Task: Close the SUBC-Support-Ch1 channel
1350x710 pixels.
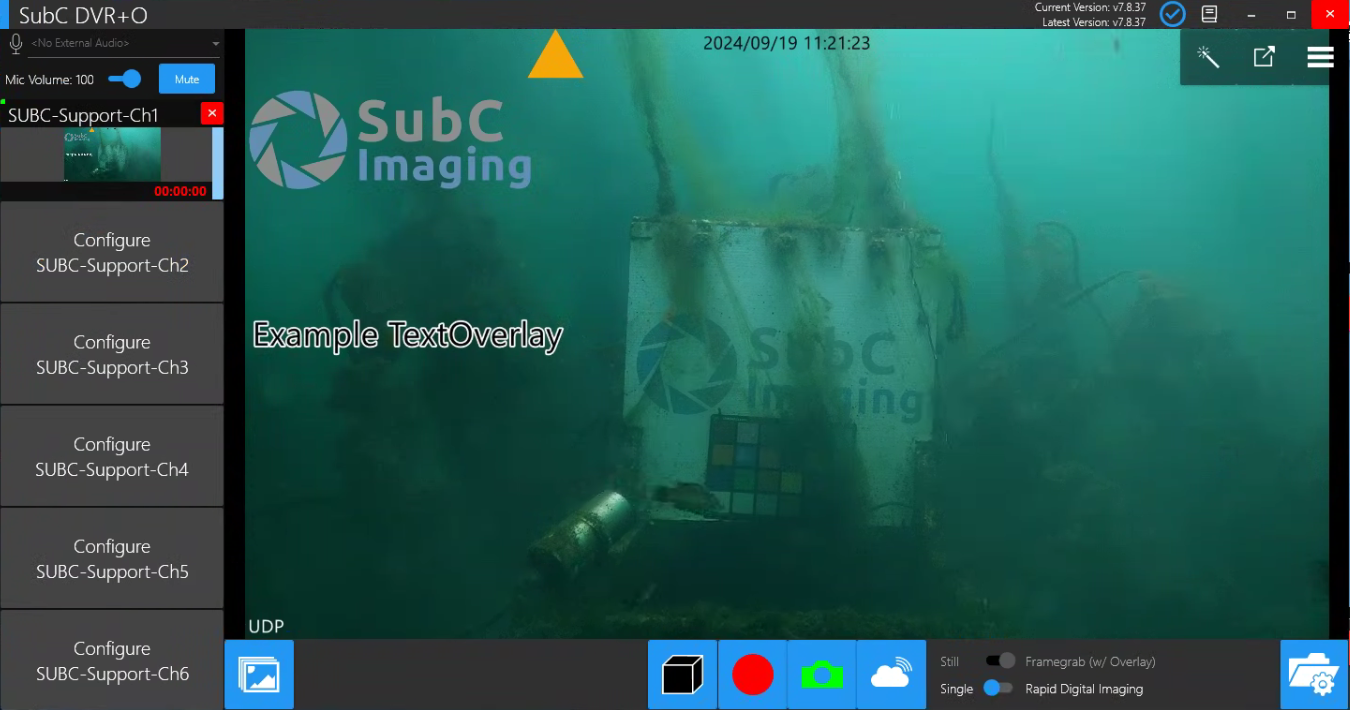Action: (212, 113)
